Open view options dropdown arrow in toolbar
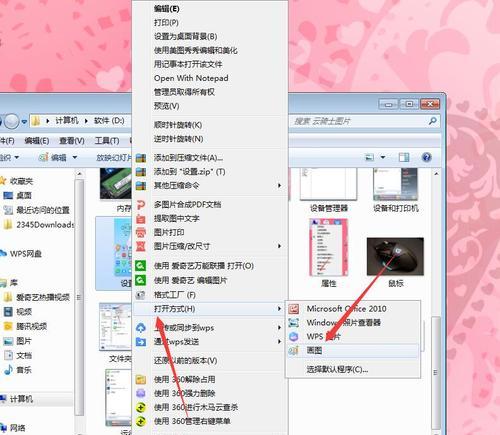The height and width of the screenshot is (435, 500). [383, 157]
